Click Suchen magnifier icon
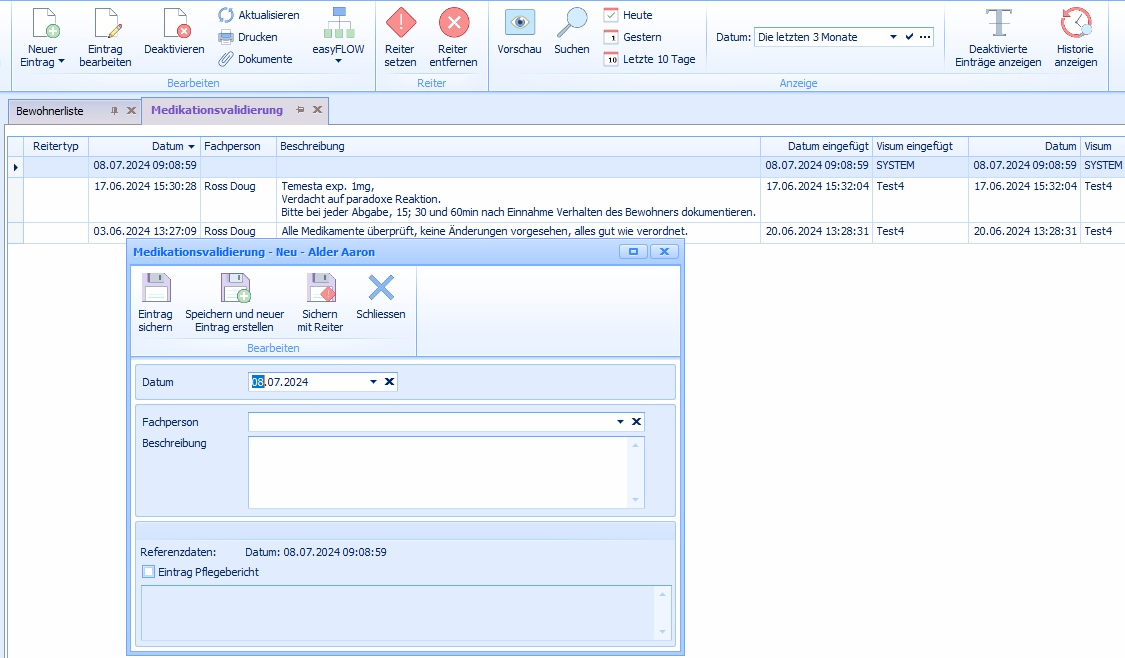 pyautogui.click(x=572, y=23)
